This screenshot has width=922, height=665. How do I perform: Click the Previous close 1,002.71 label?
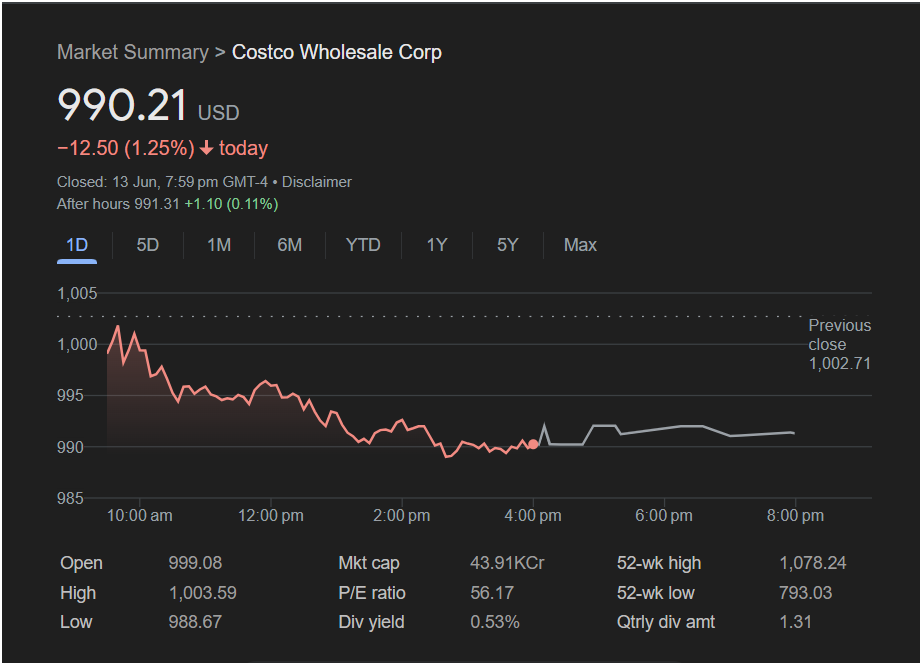pos(840,345)
